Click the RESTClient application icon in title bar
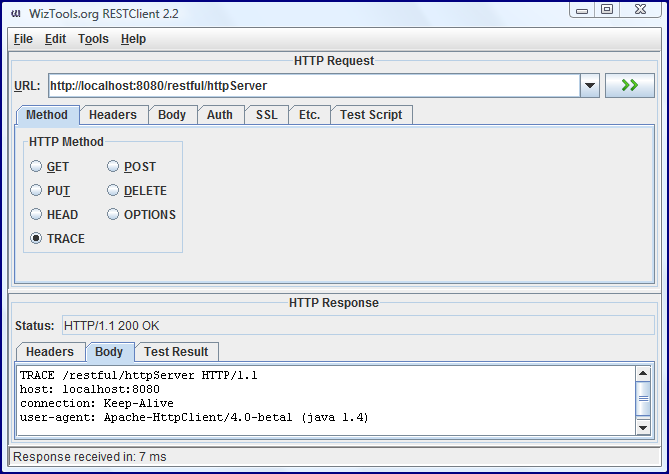 pyautogui.click(x=16, y=14)
